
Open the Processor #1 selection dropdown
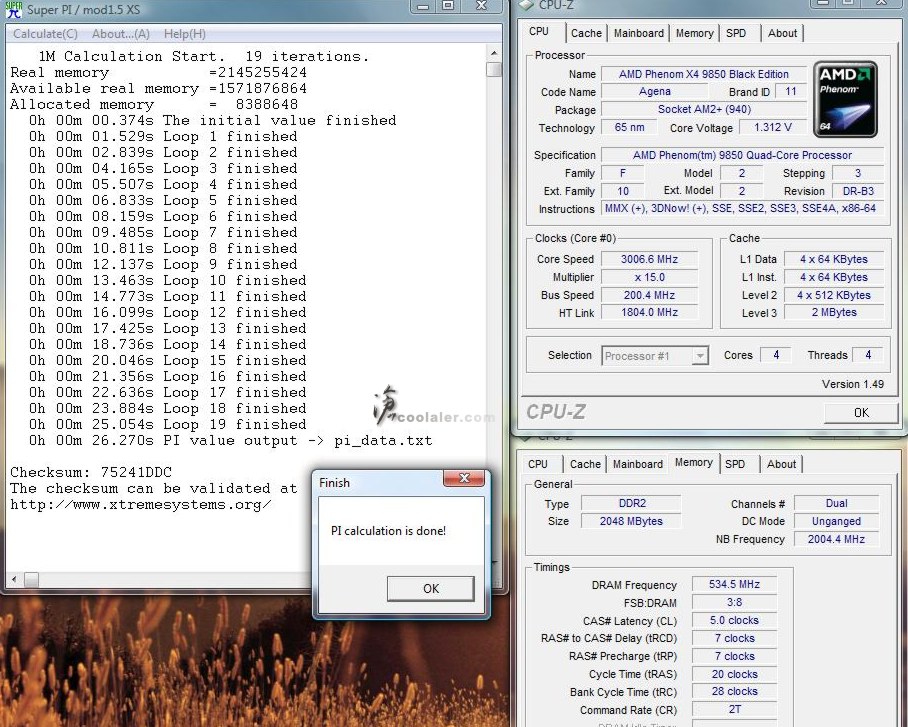pos(700,356)
